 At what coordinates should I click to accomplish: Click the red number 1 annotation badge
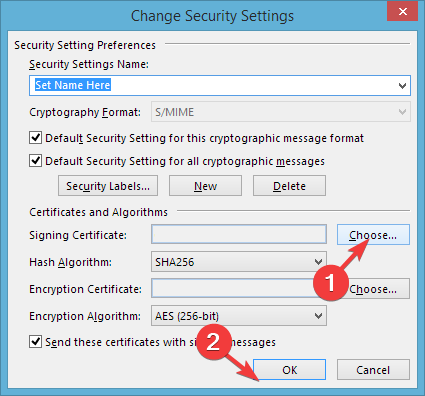click(331, 283)
